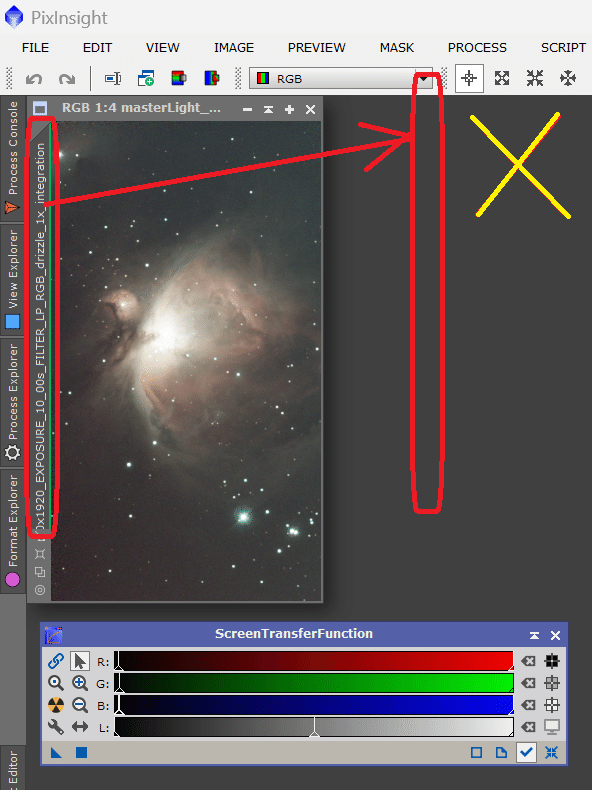Click the ScreenTransferFunction window's process icon
Viewport: 592px width, 790px height.
pyautogui.click(x=53, y=635)
